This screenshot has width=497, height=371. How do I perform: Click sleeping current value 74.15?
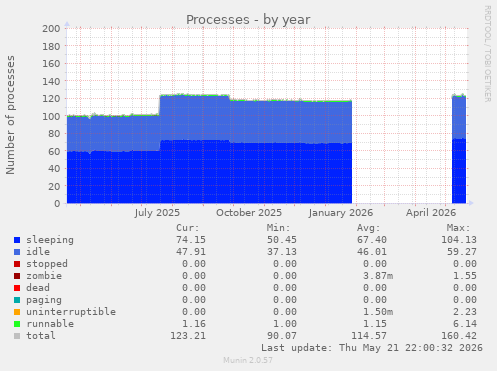click(x=191, y=240)
